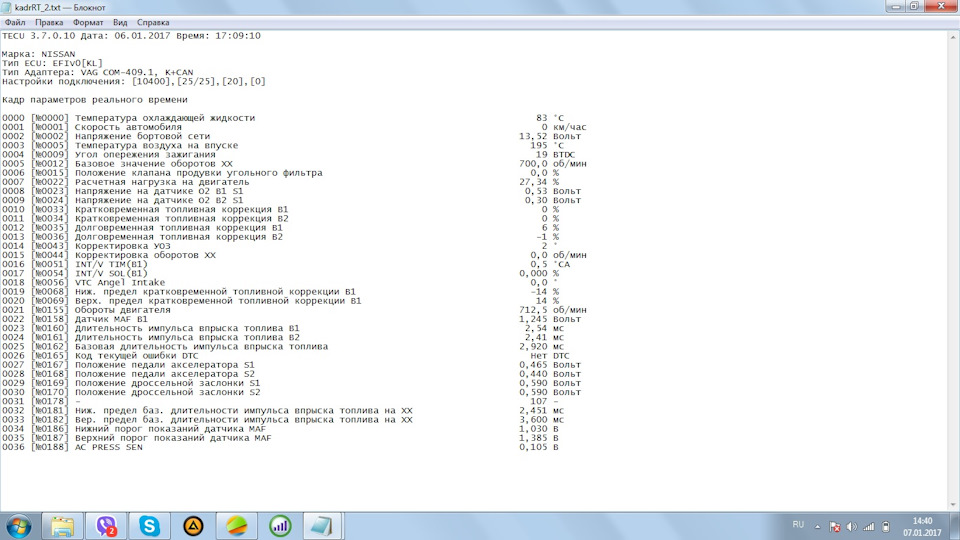Select the Notepad taskbar button
This screenshot has height=540, width=960.
tap(323, 527)
